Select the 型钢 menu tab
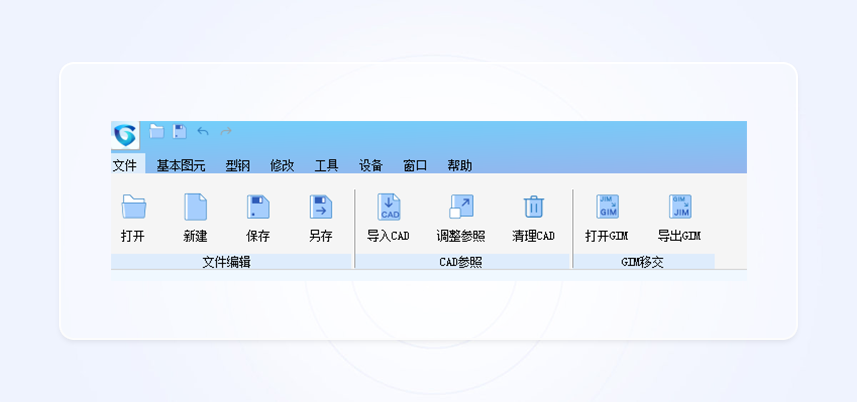 point(238,165)
